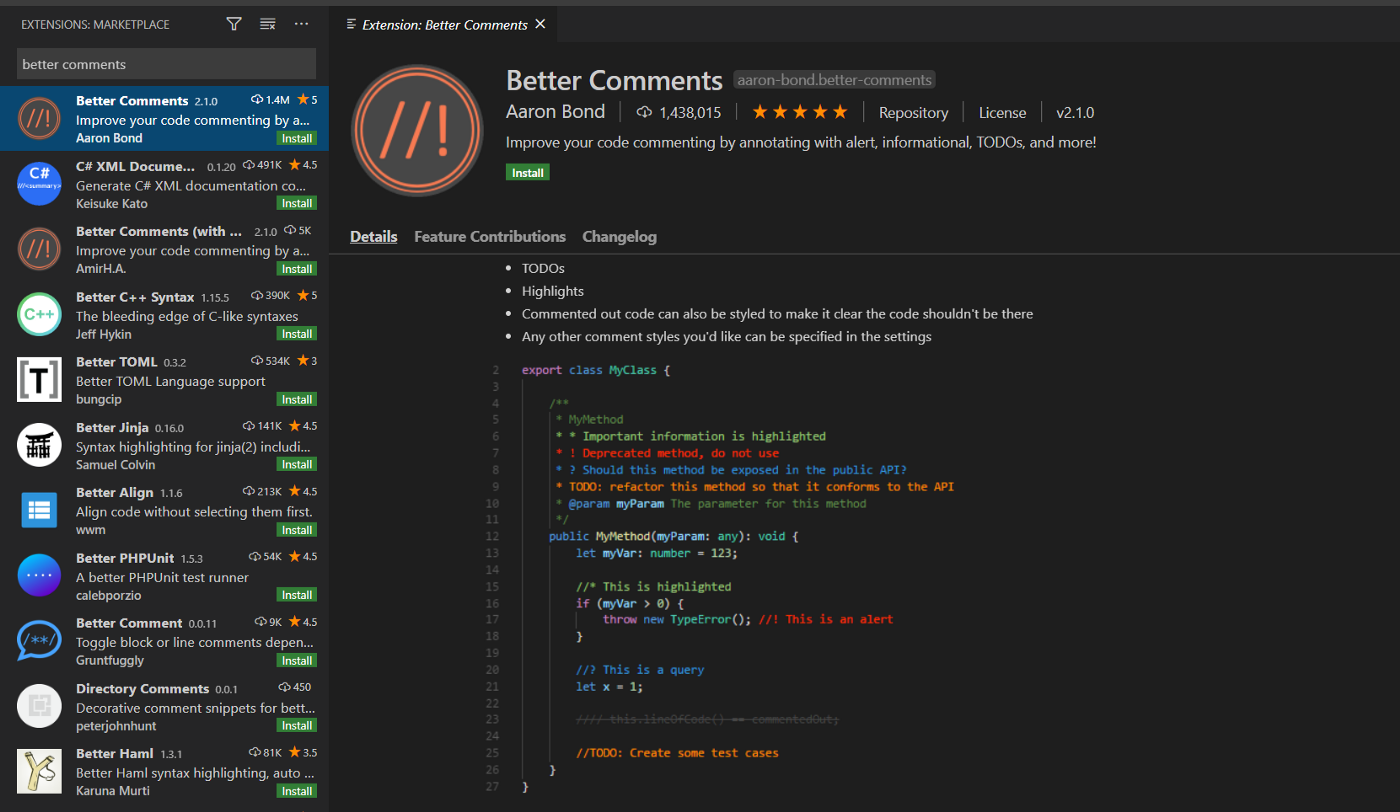The height and width of the screenshot is (812, 1400).
Task: Install the Better PHPUnit extension
Action: point(296,595)
